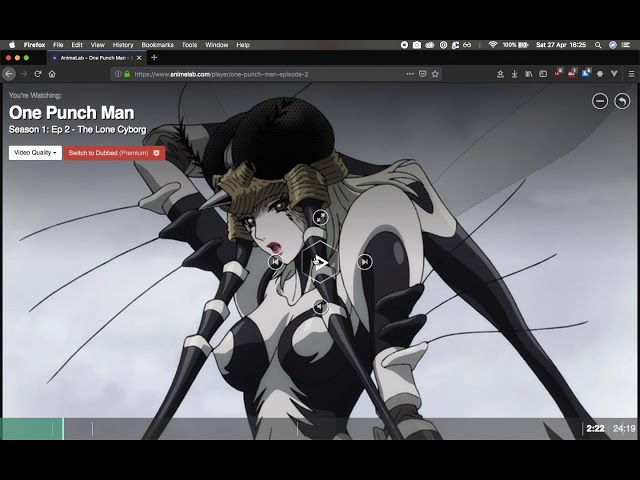Open the blue contact extension icon
Screen dimensions: 640x480
click(x=586, y=73)
